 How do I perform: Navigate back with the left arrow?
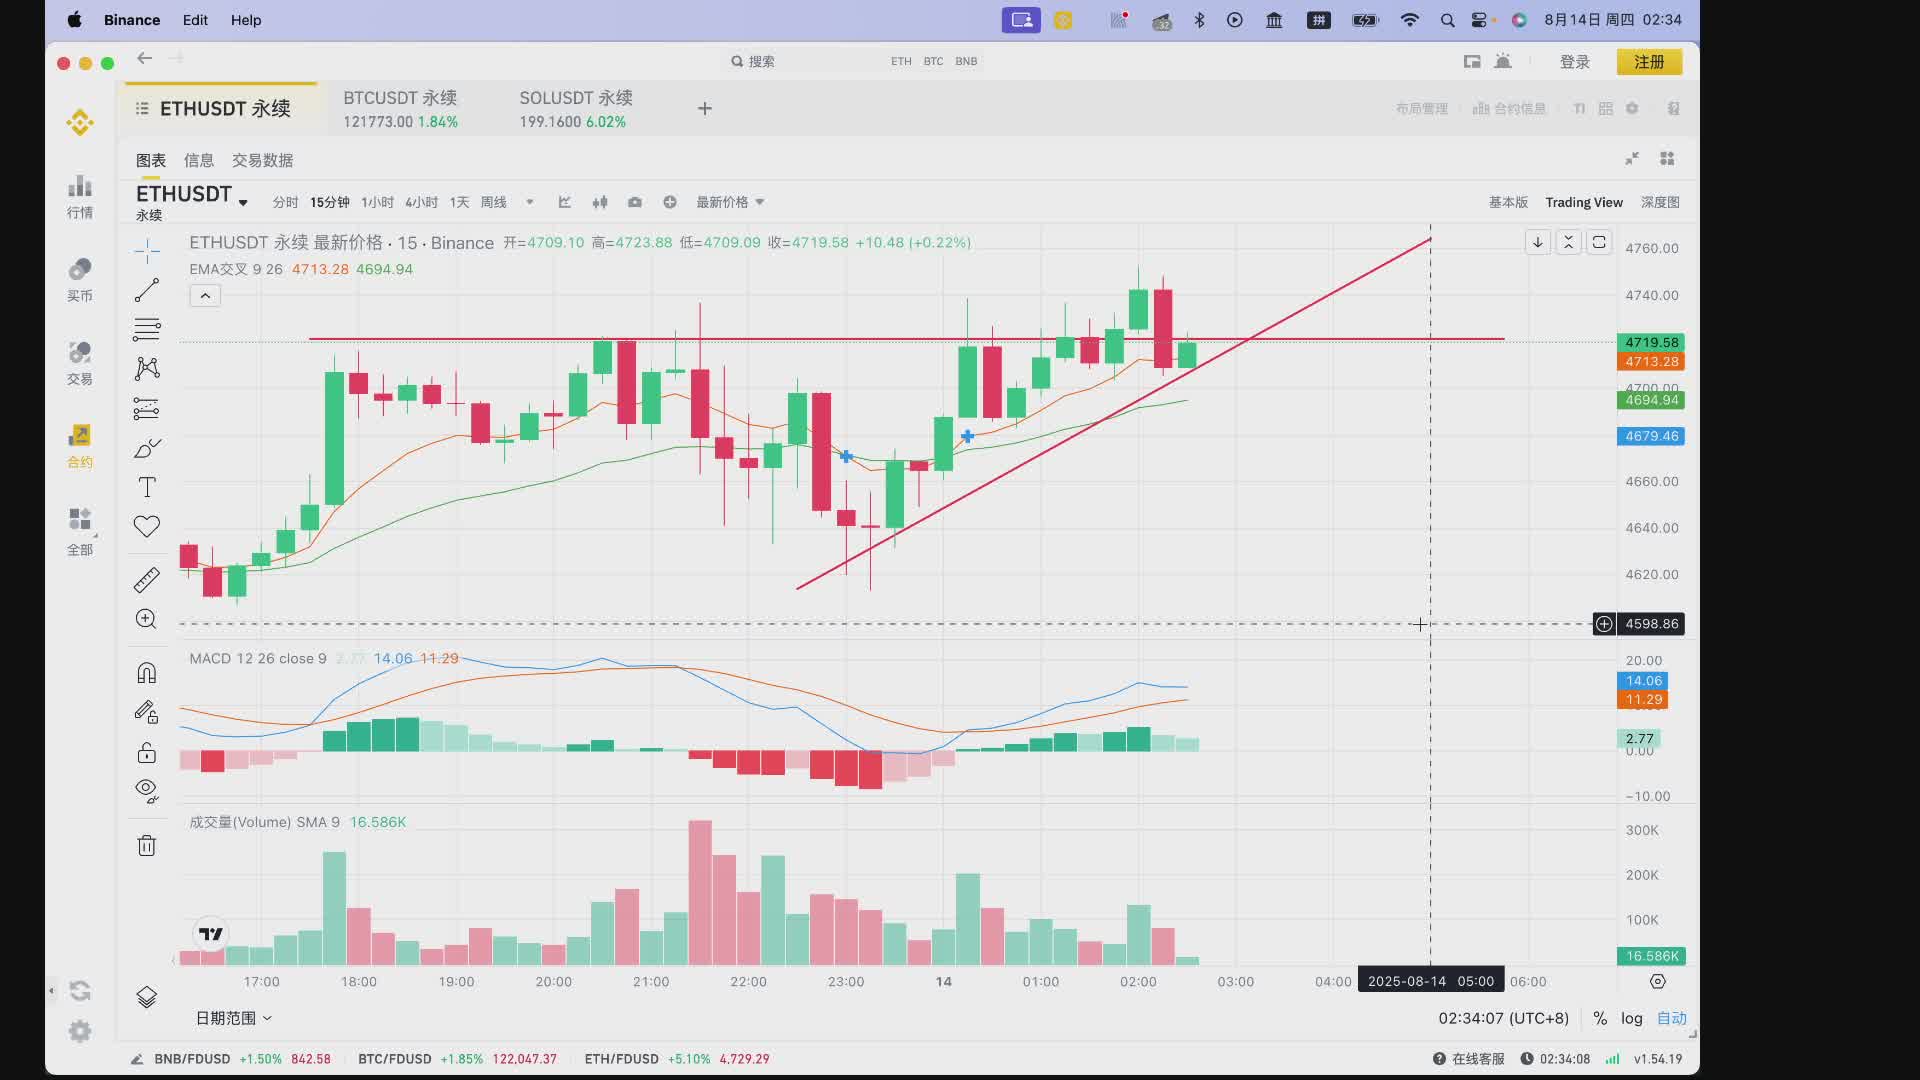[x=145, y=59]
